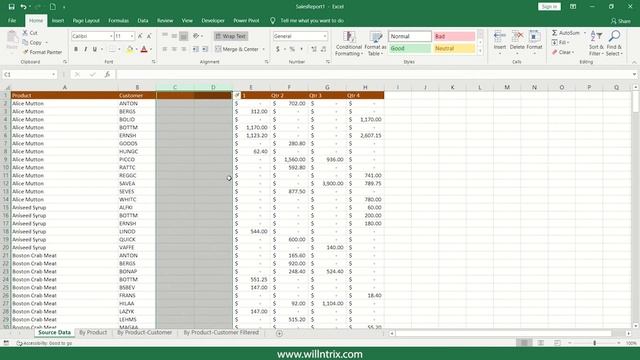
Task: Open the Orientation text-angle tool
Action: pyautogui.click(x=196, y=36)
